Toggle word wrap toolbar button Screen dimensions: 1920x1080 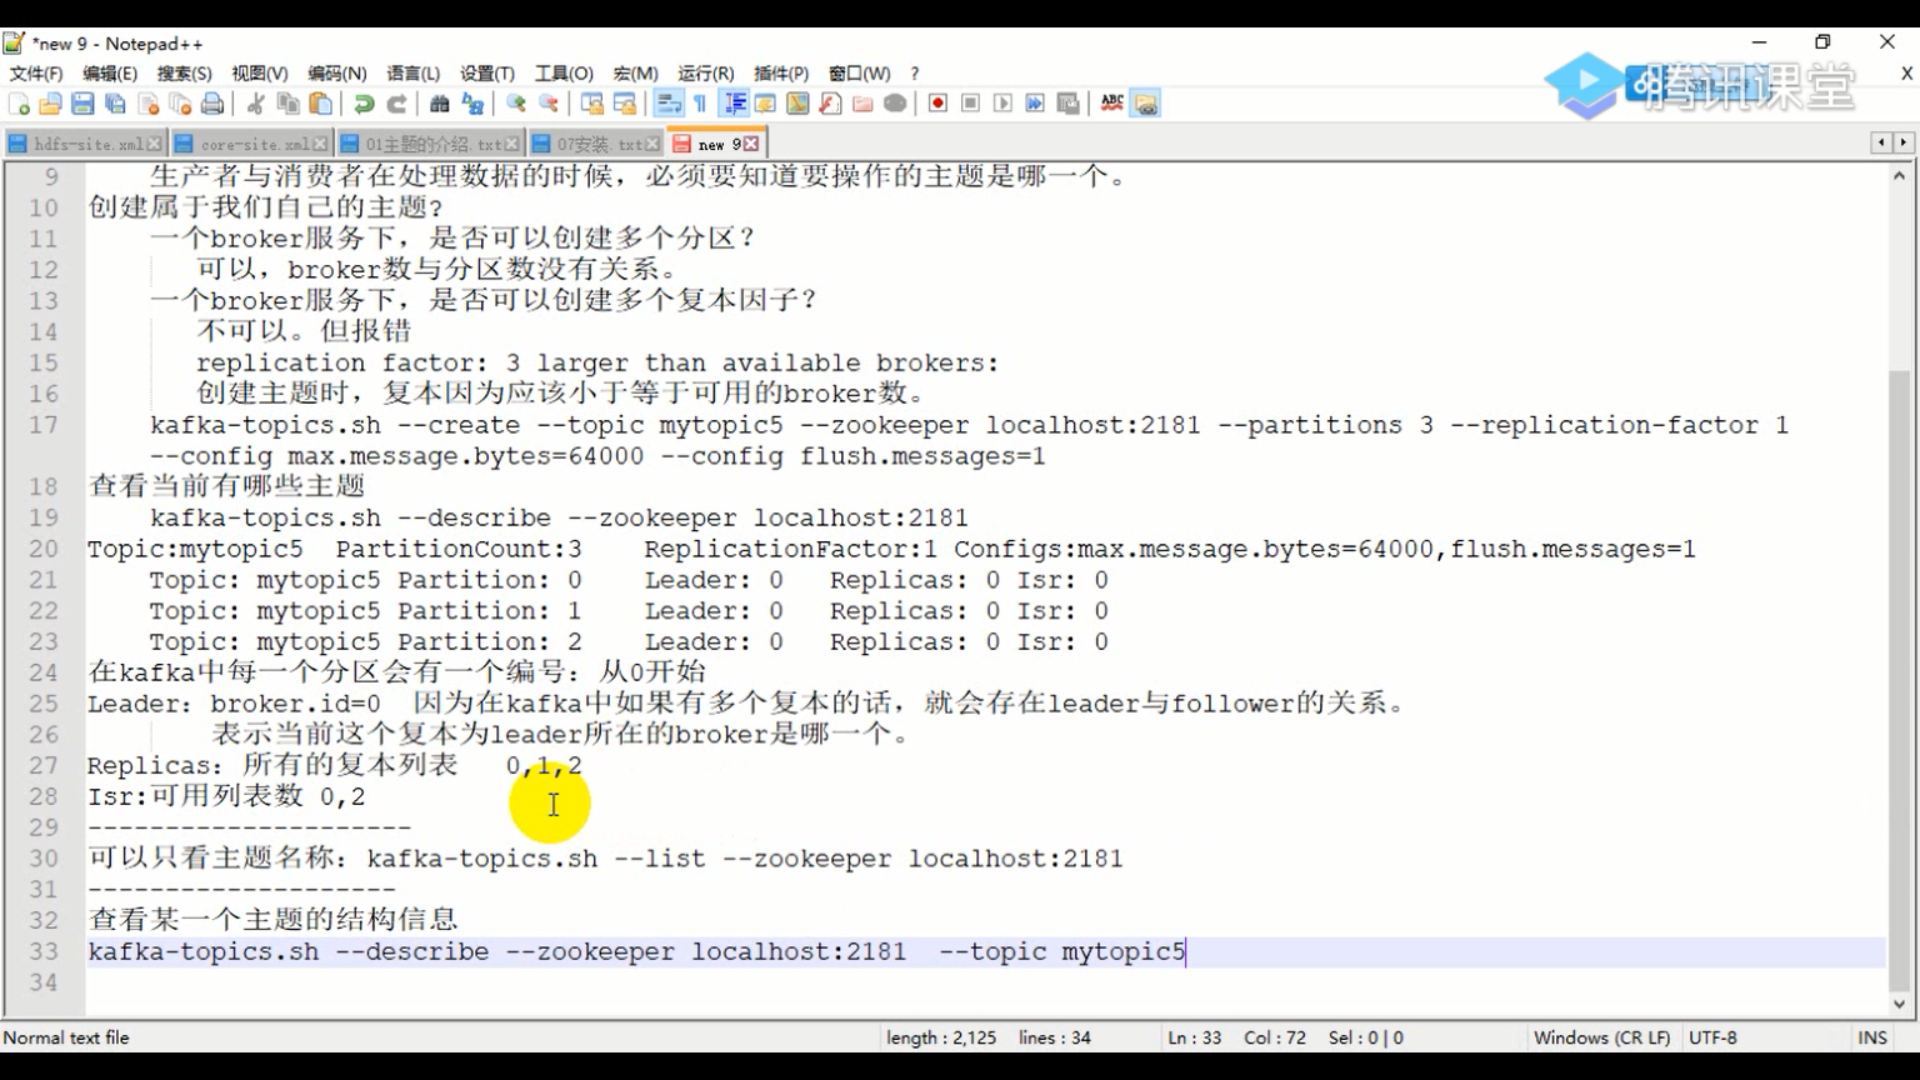[668, 104]
